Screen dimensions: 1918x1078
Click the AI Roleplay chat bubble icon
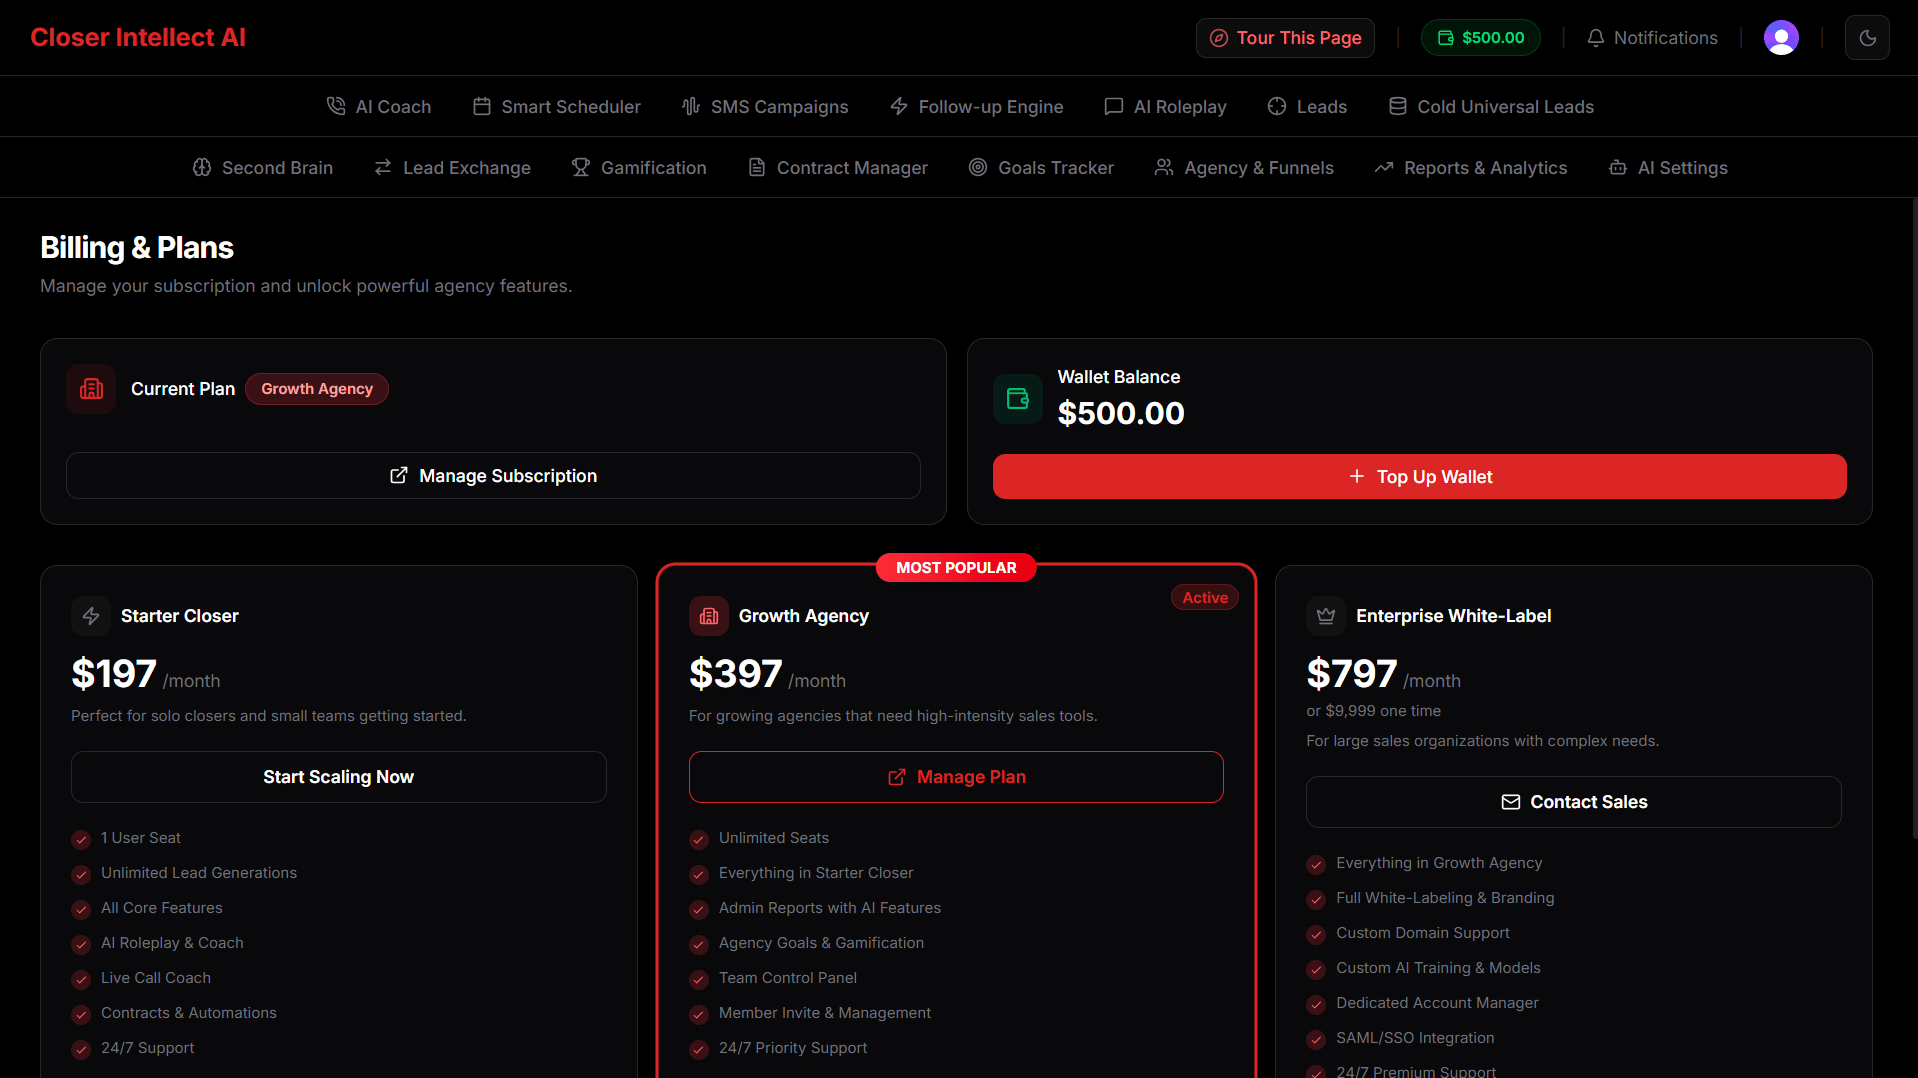coord(1114,106)
